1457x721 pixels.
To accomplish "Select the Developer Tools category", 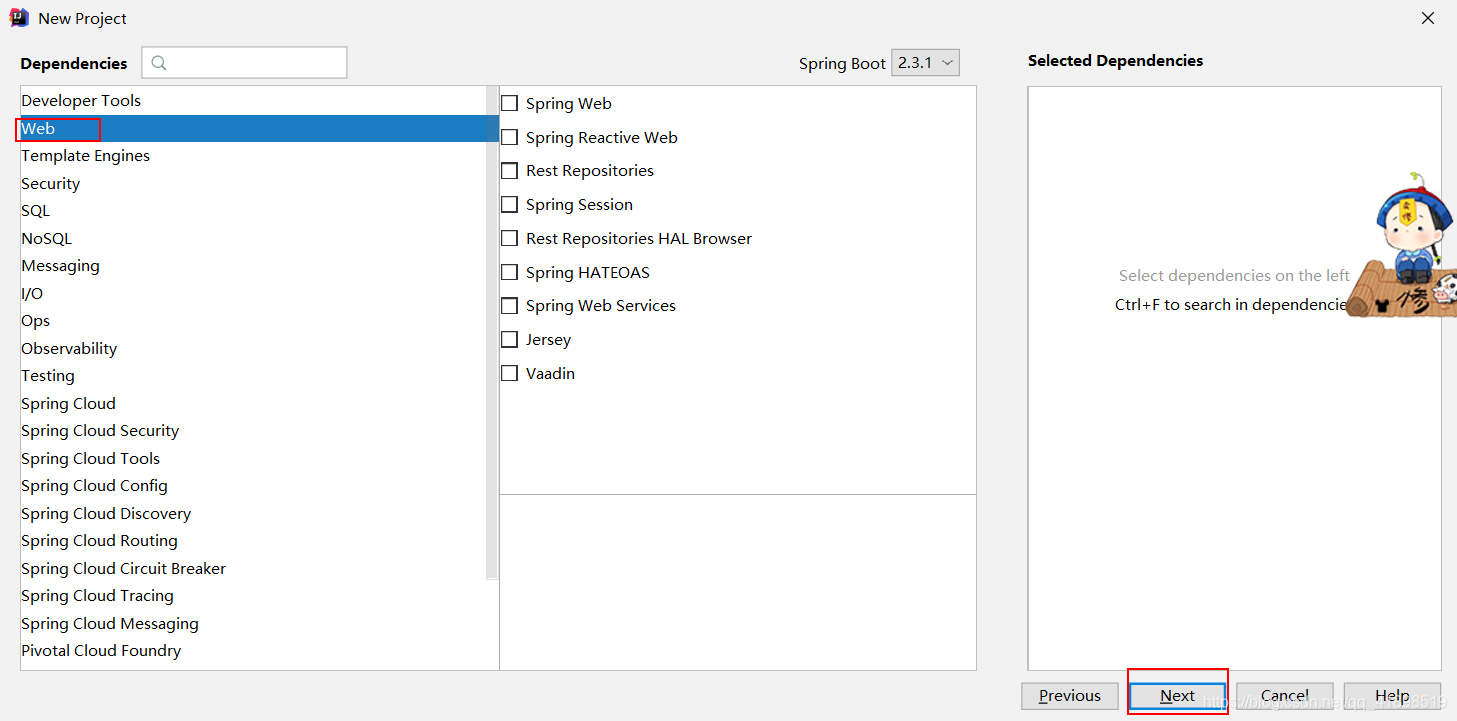I will tap(254, 101).
